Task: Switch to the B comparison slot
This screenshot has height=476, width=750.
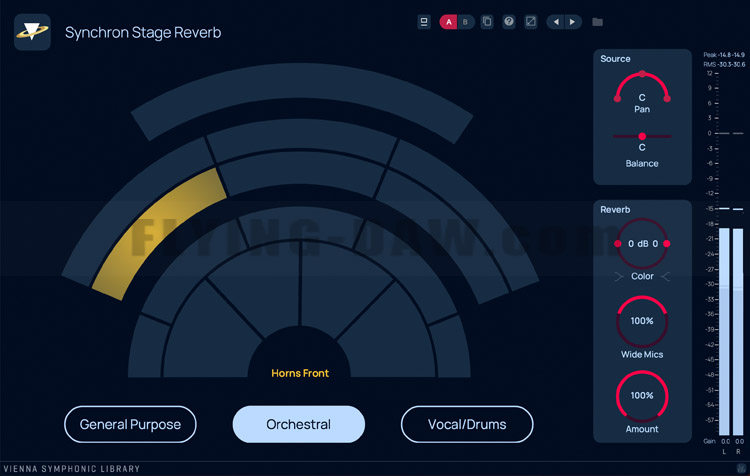Action: point(465,21)
